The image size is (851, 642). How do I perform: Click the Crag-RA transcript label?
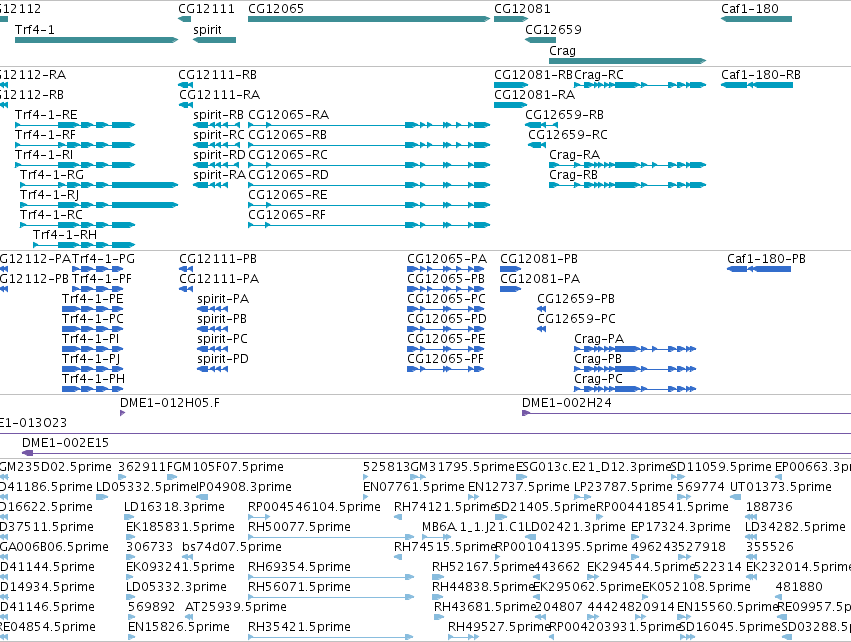pos(575,155)
